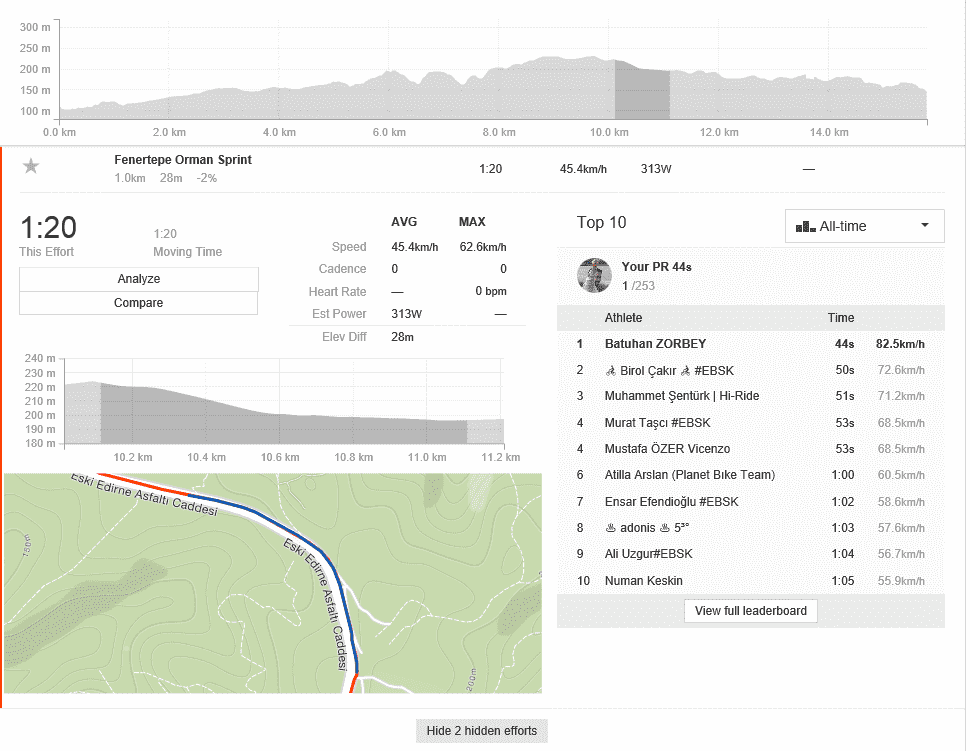
Task: Collapse using Hide 2 hidden efforts
Action: pos(481,731)
